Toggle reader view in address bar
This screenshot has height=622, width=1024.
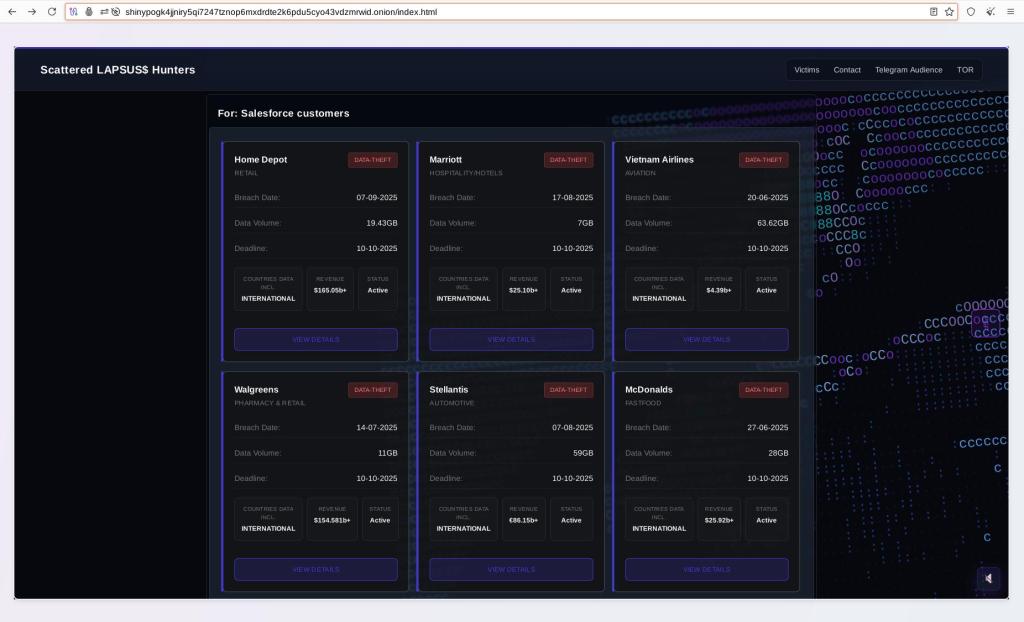933,12
